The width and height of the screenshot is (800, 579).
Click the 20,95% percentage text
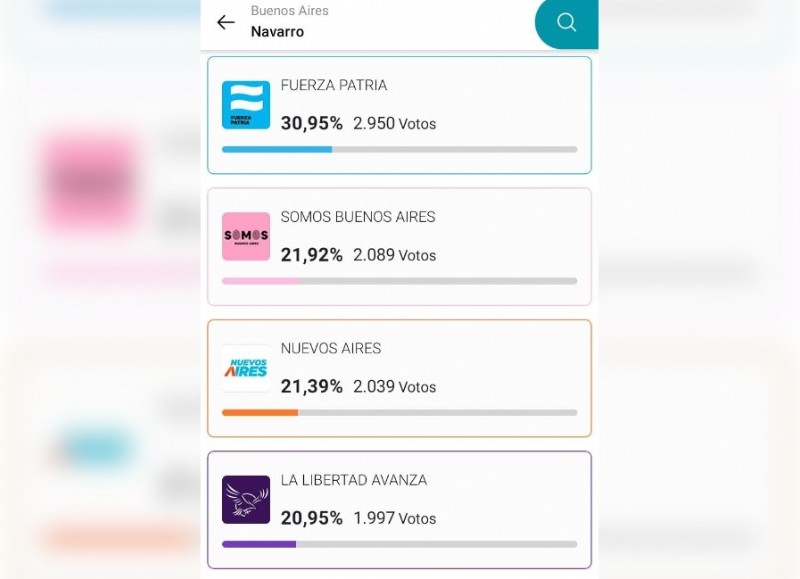point(311,519)
